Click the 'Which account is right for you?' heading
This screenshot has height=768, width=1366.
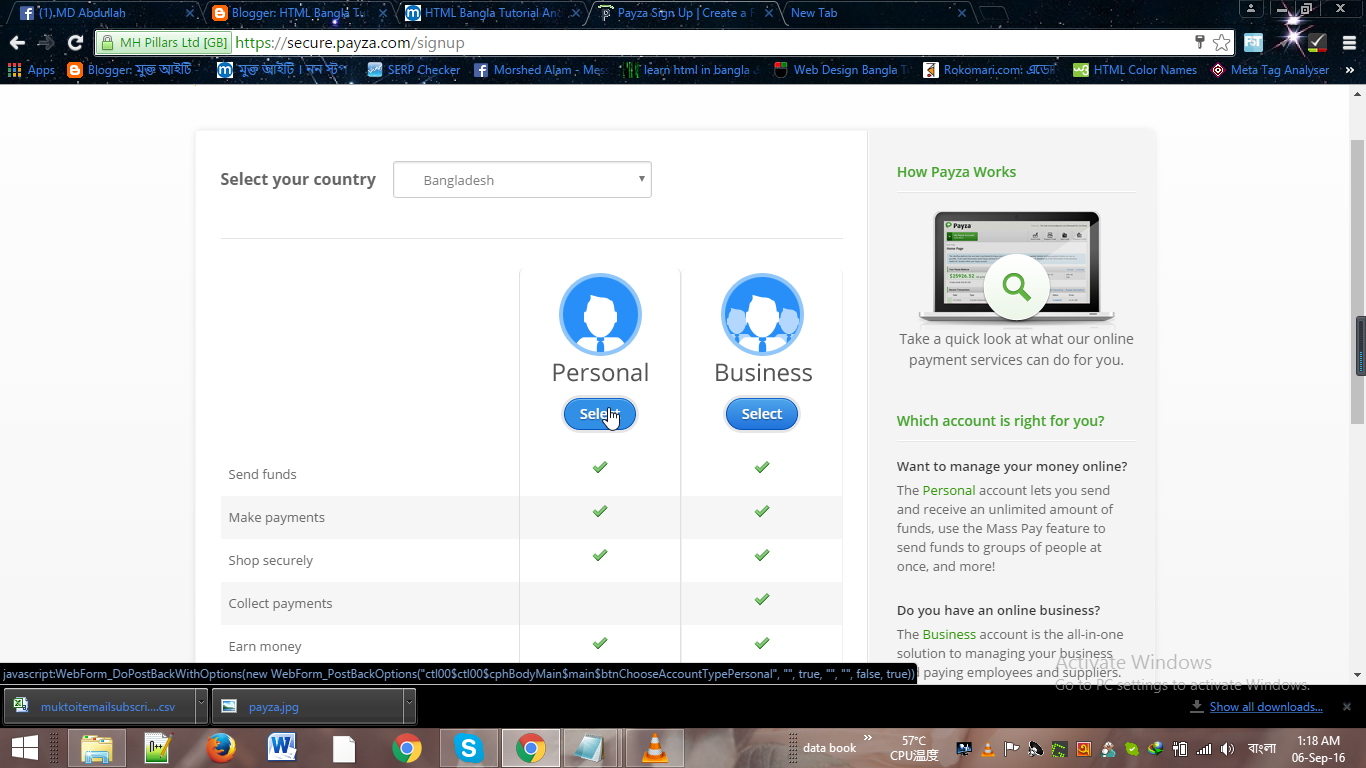point(1000,421)
